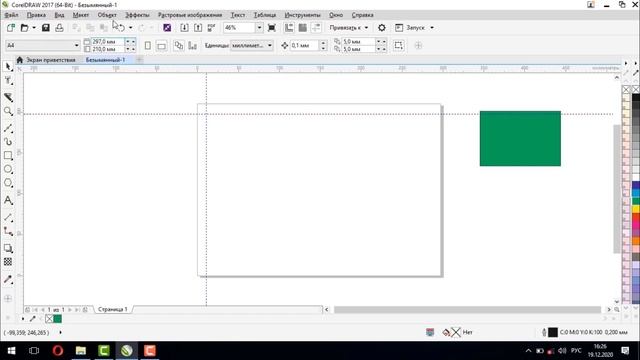Click the Print icon in the toolbar
Screen dimensions: 640x360
tap(59, 28)
